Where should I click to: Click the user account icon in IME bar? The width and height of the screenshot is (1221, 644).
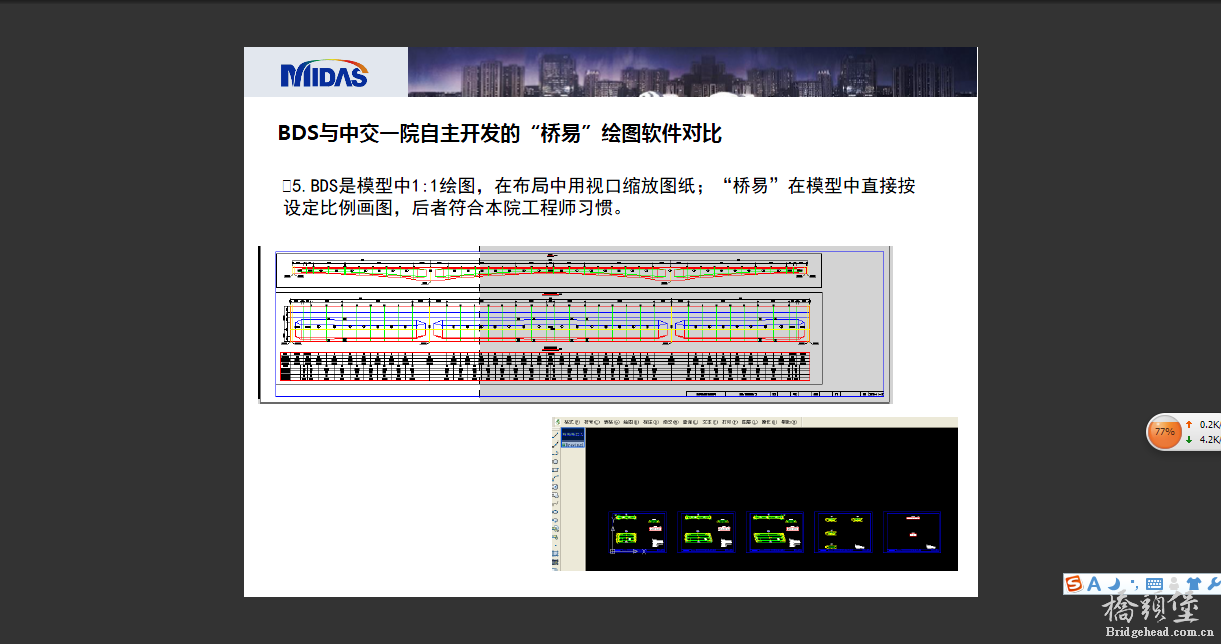coord(1174,584)
